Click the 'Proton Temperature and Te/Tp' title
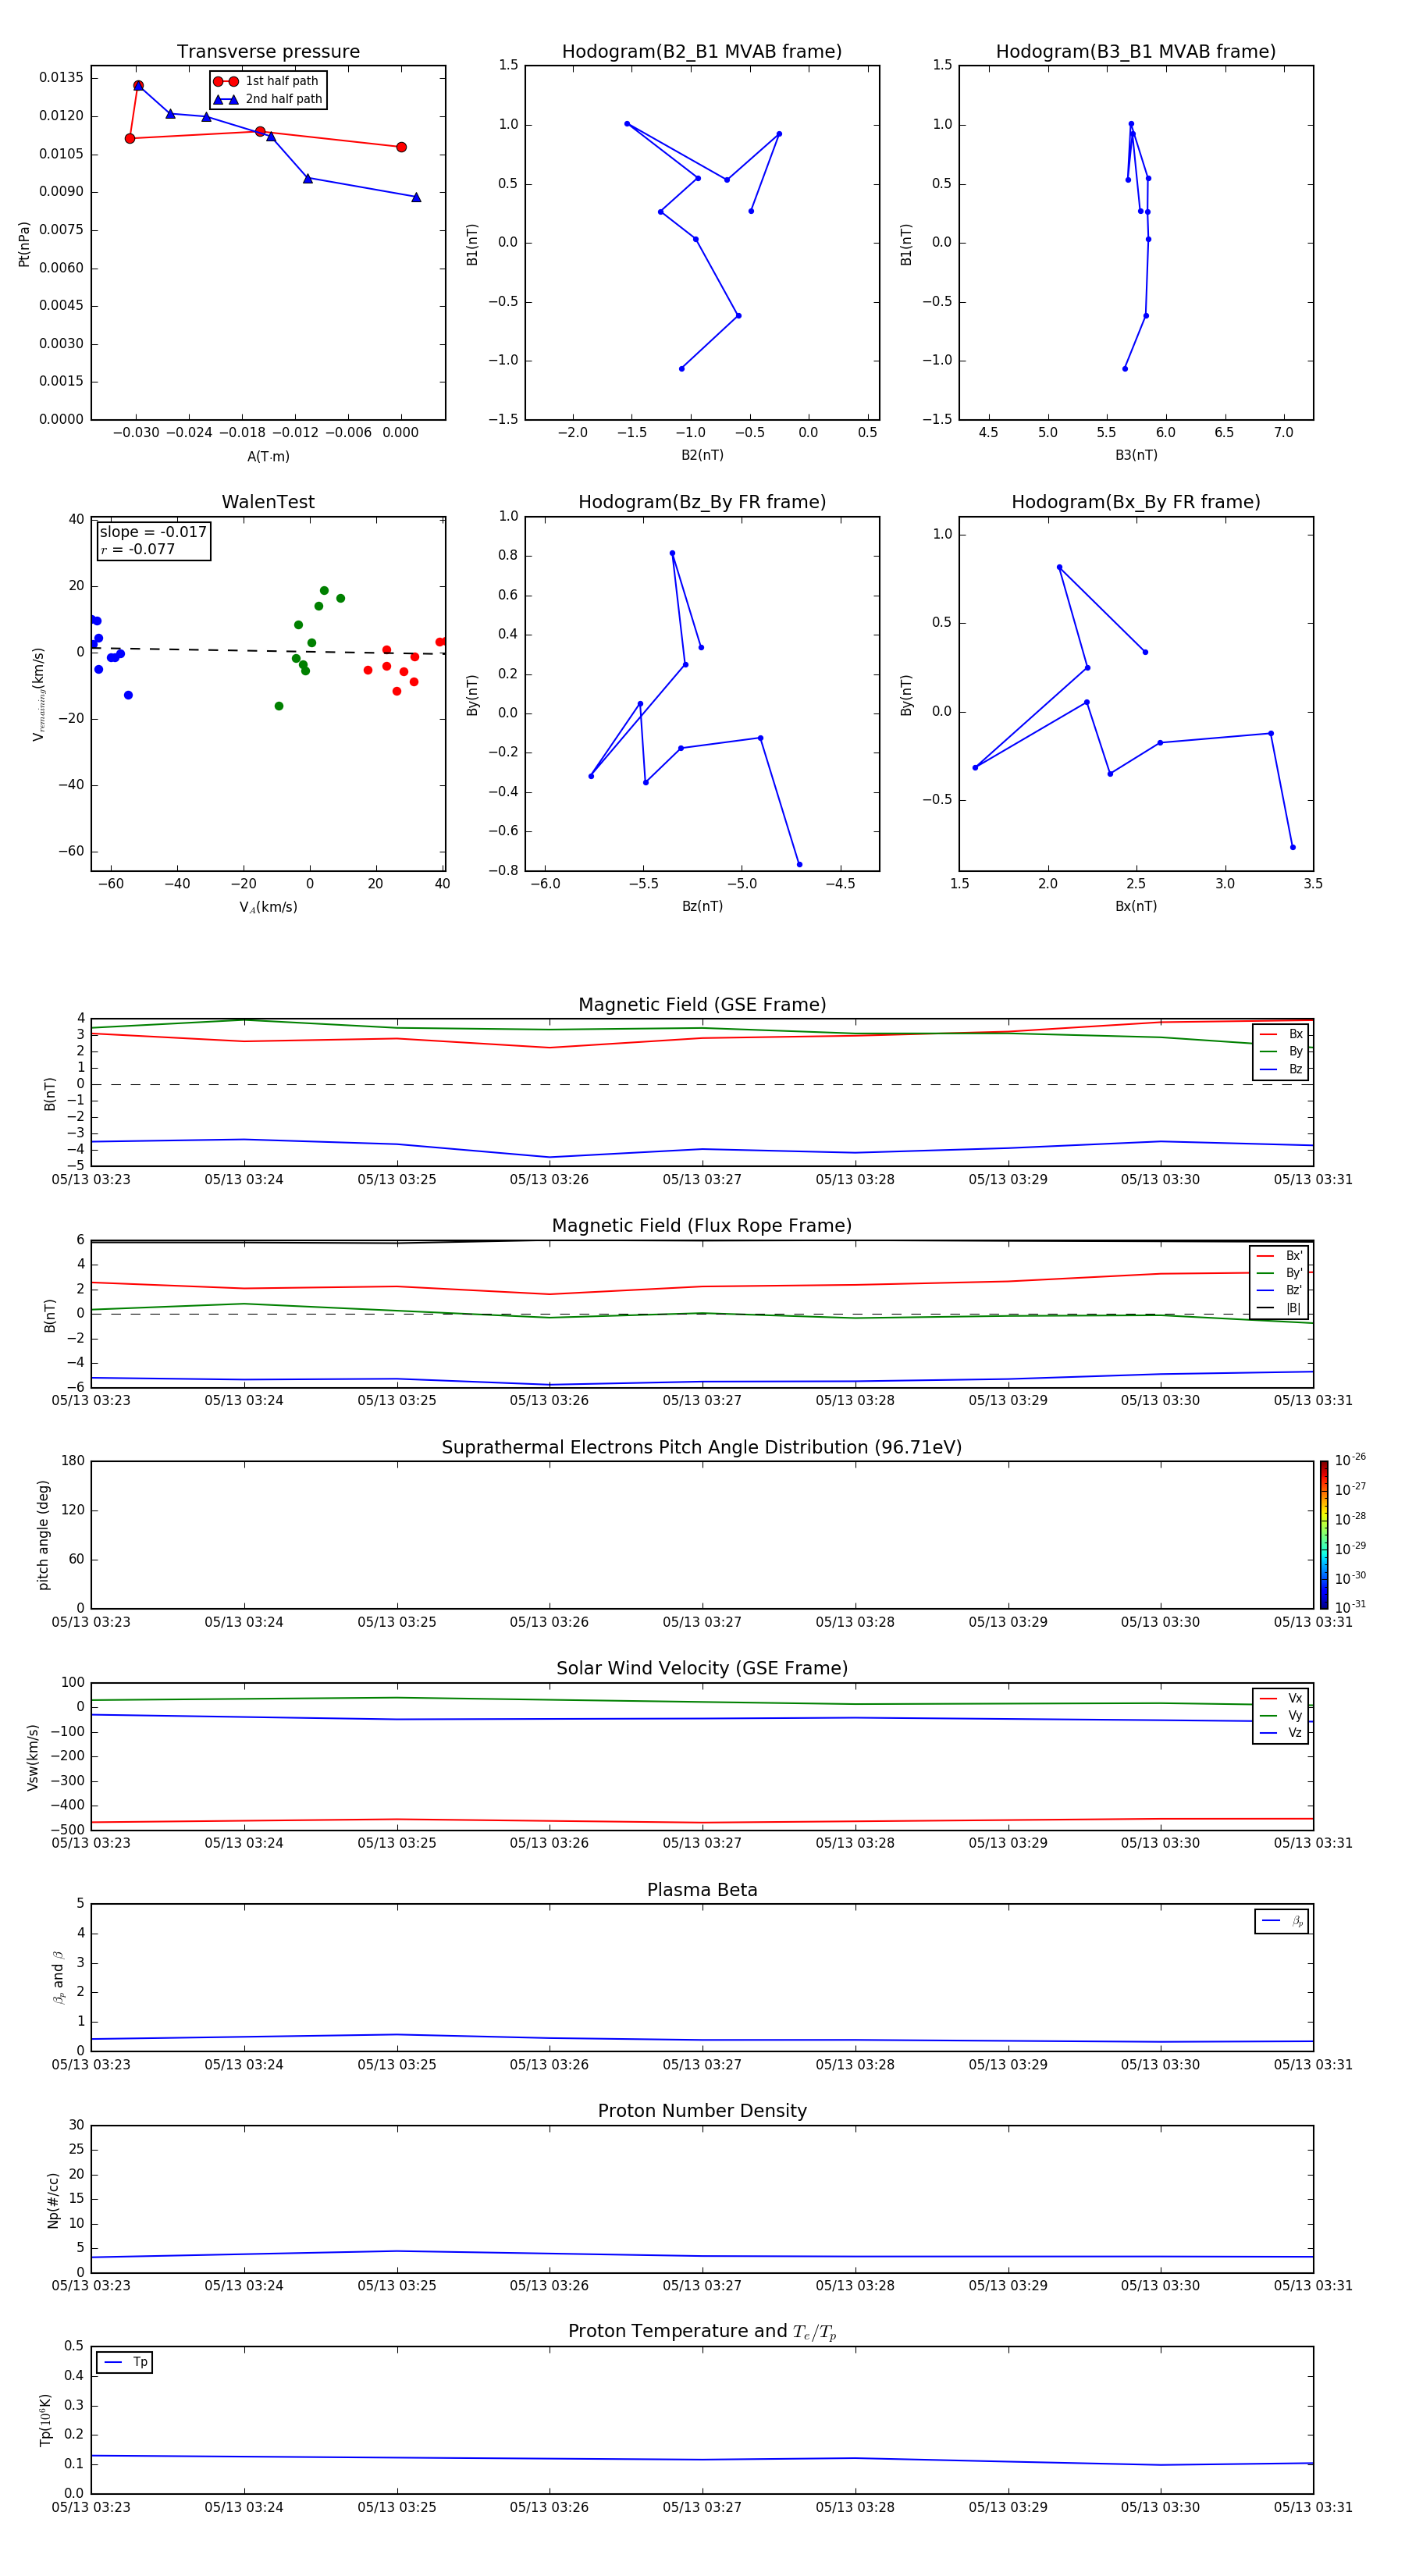Viewport: 1405px width, 2576px height. click(x=702, y=2332)
